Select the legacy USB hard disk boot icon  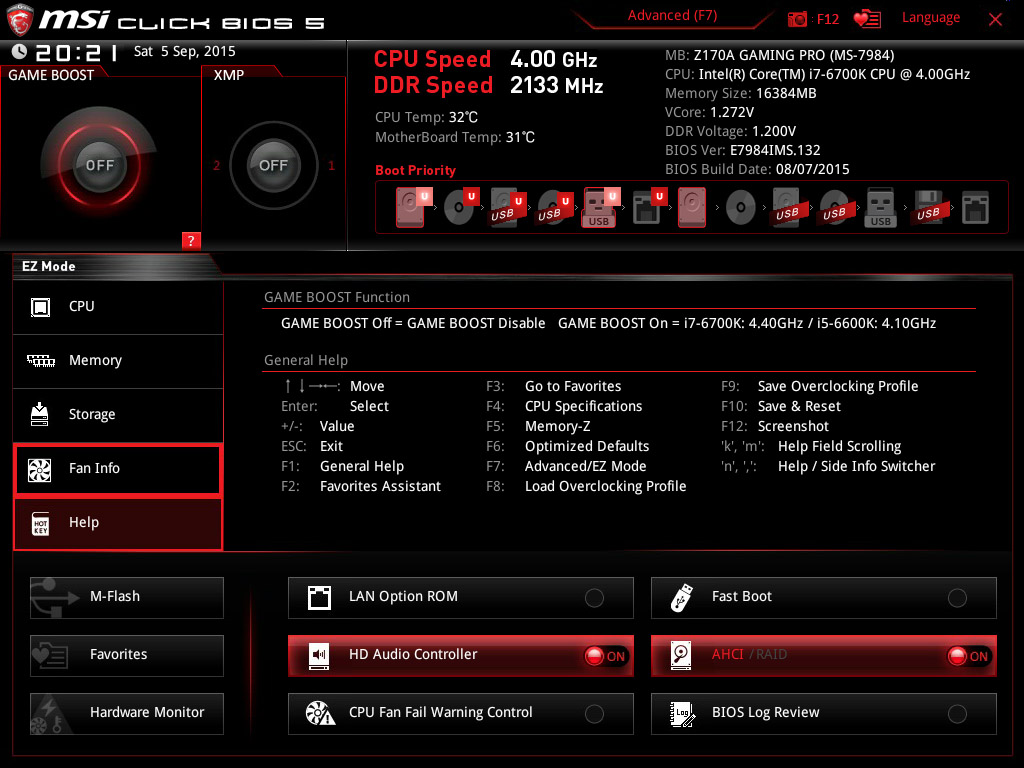click(787, 207)
